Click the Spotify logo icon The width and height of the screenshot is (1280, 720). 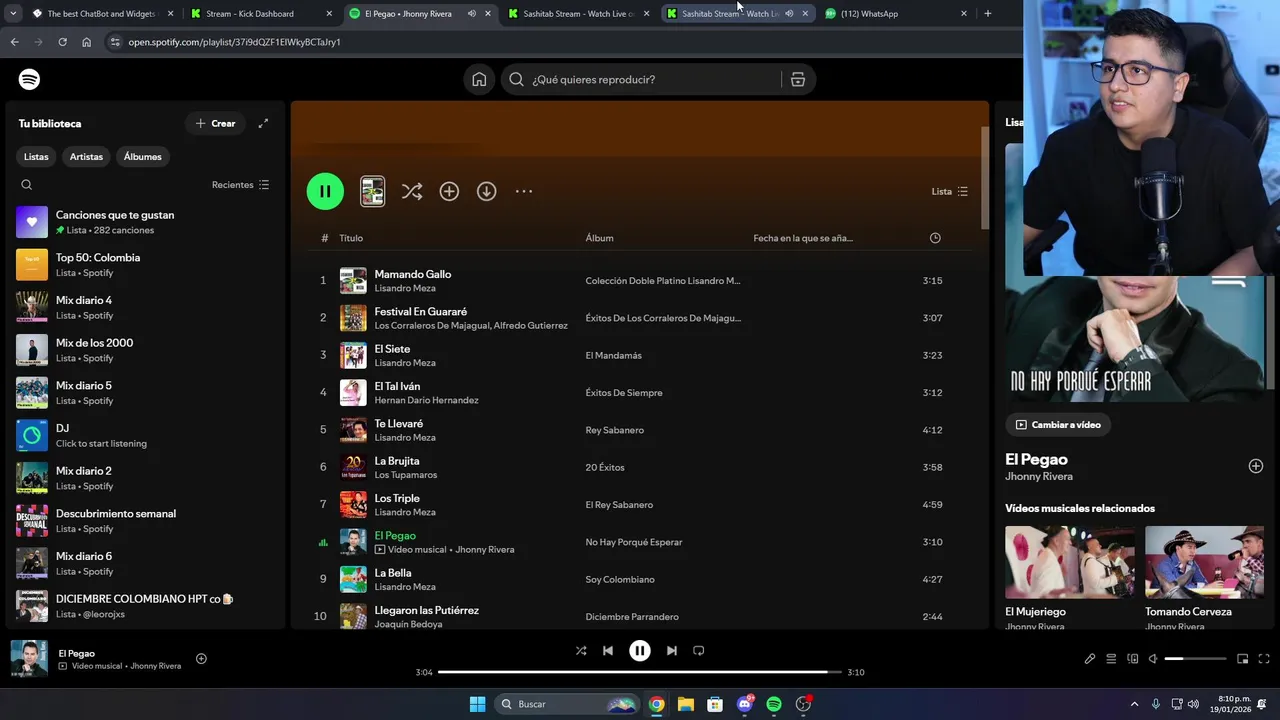pyautogui.click(x=30, y=79)
